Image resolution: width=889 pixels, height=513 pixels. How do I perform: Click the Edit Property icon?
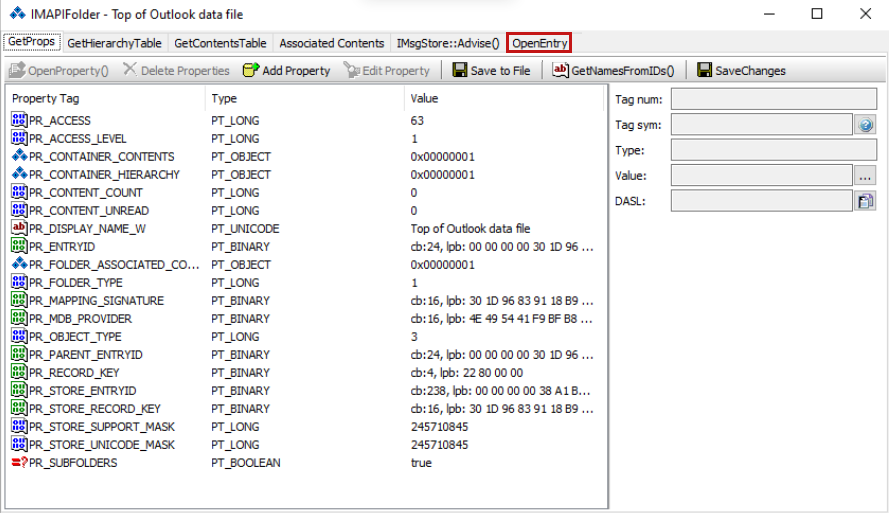click(x=352, y=70)
